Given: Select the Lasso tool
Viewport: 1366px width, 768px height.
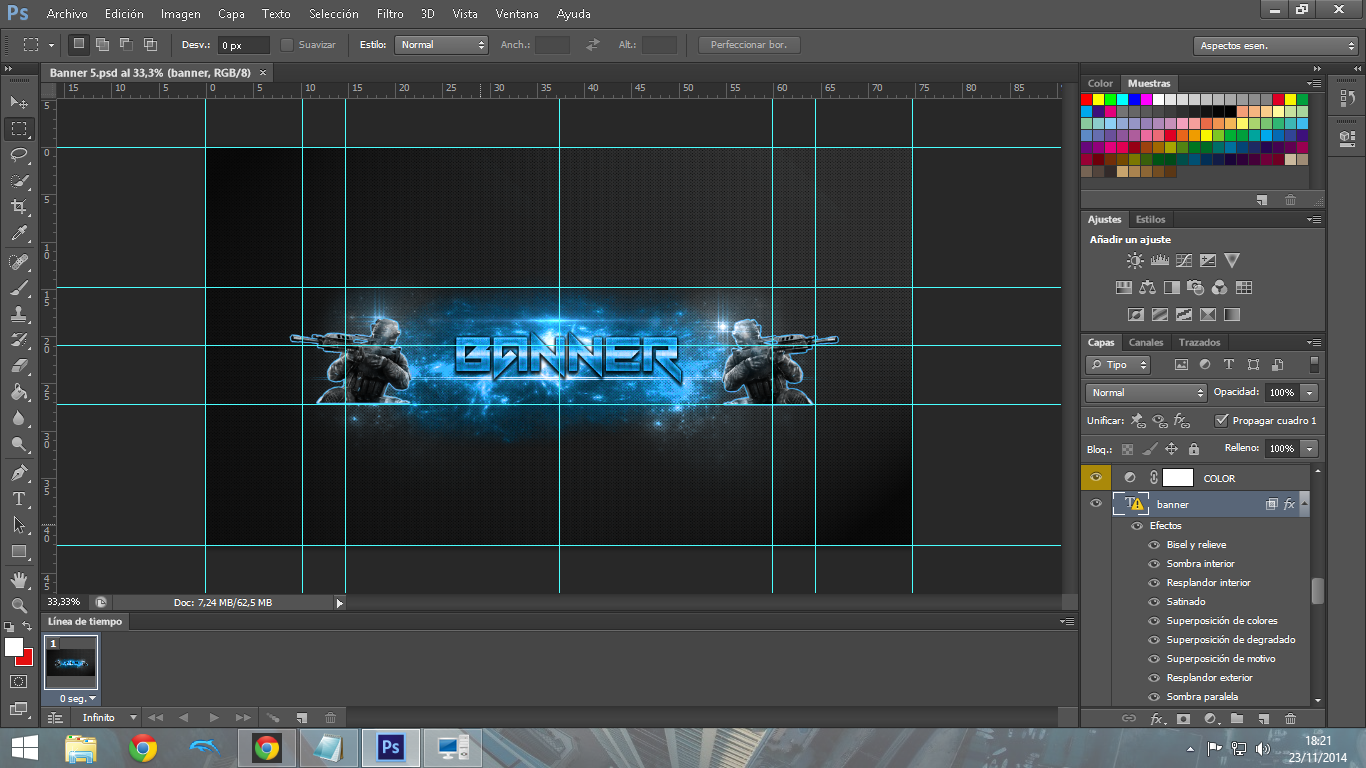Looking at the screenshot, I should click(x=19, y=154).
